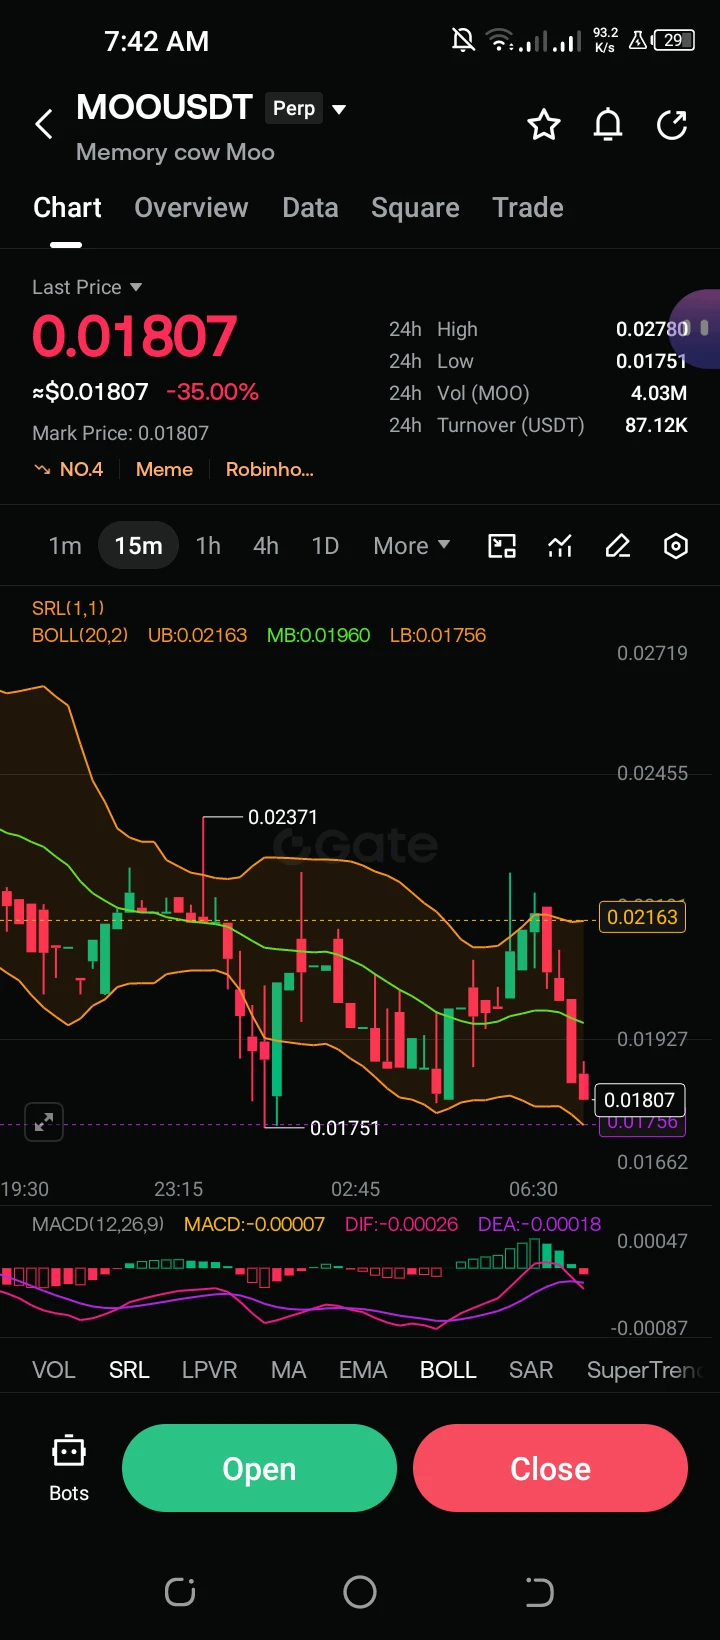Image resolution: width=720 pixels, height=1640 pixels.
Task: Toggle the SuperTrend indicator
Action: point(645,1370)
